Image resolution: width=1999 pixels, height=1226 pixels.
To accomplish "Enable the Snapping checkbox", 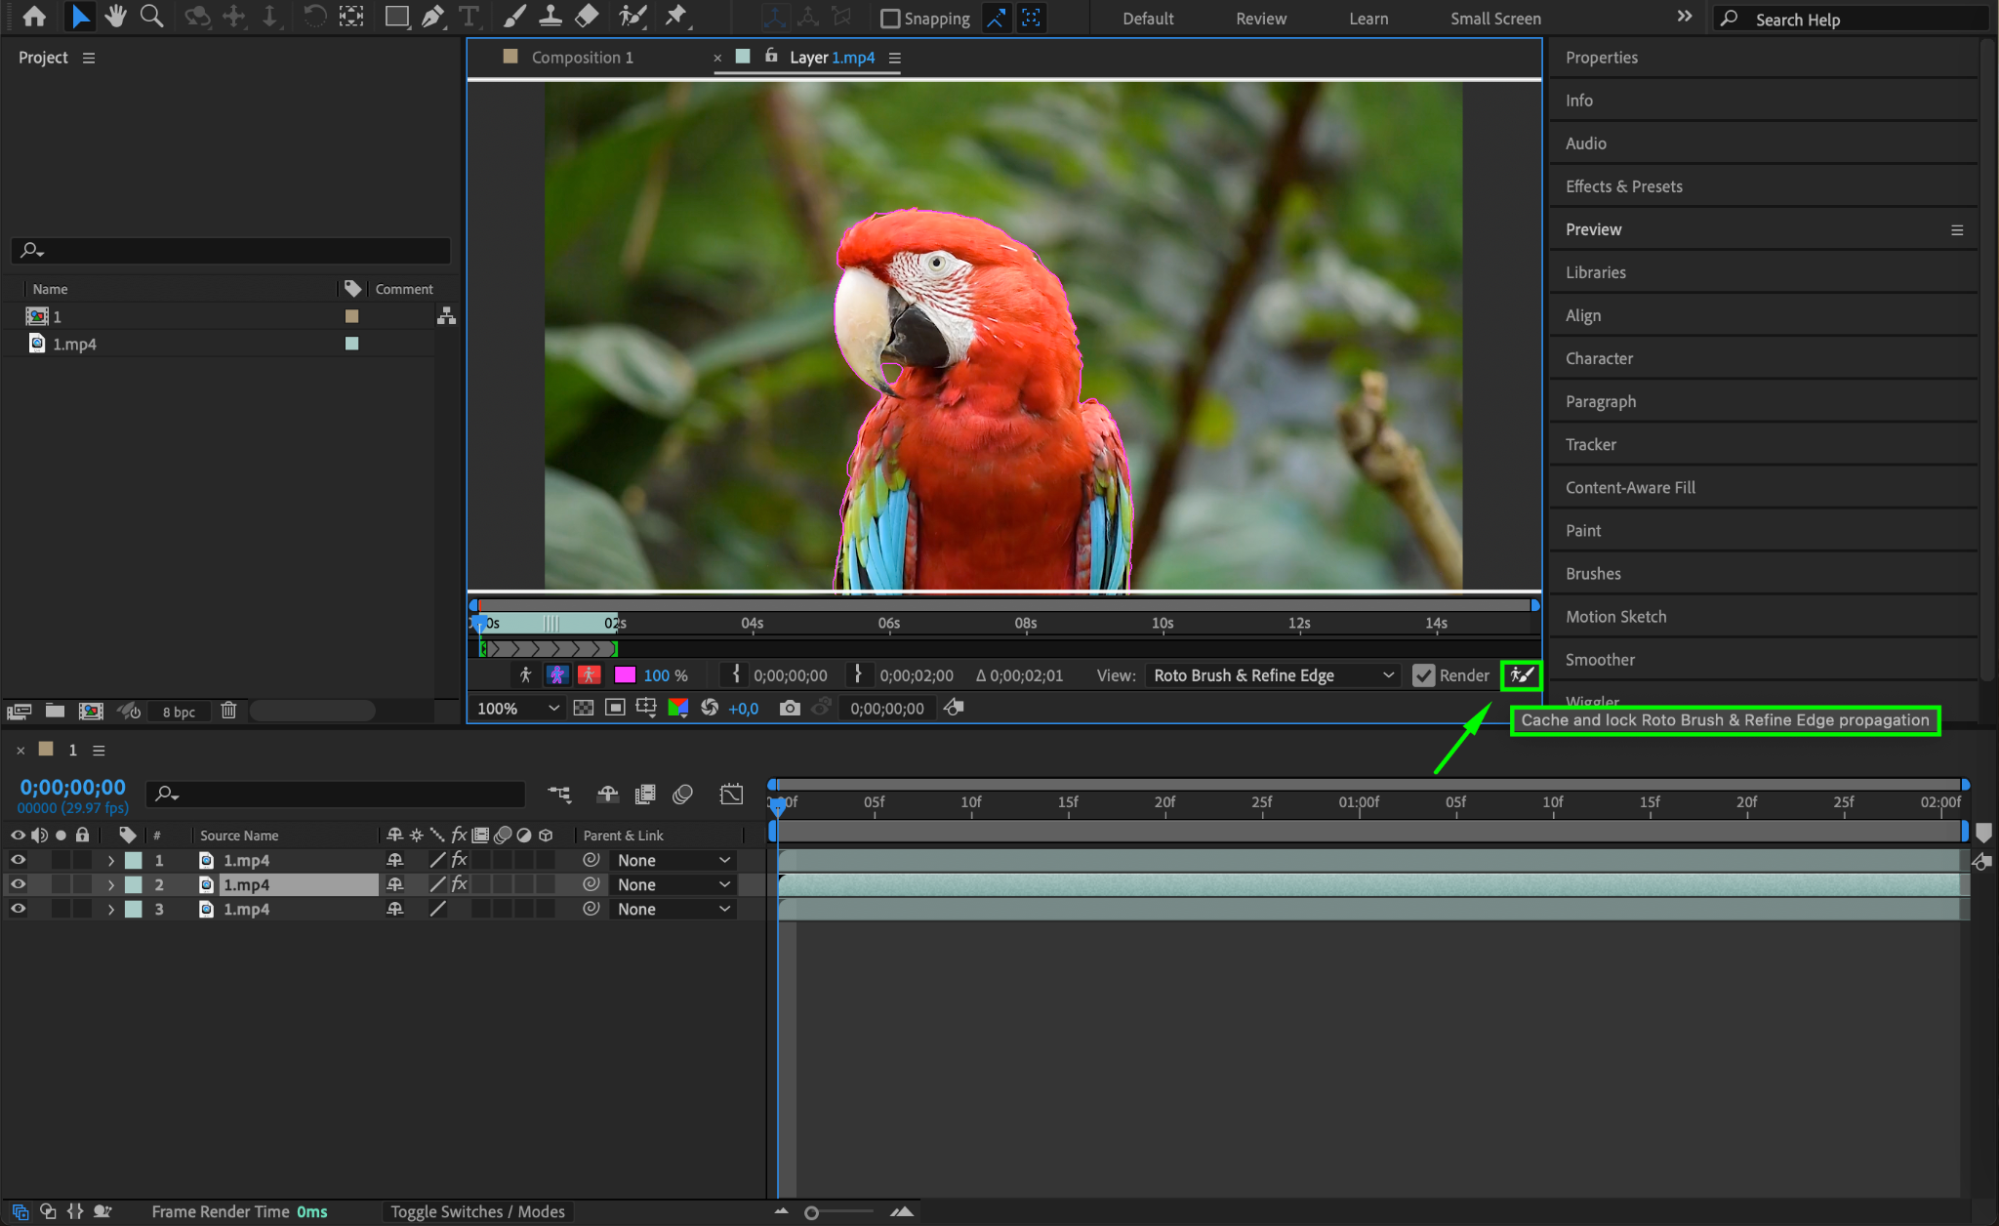I will click(x=890, y=18).
